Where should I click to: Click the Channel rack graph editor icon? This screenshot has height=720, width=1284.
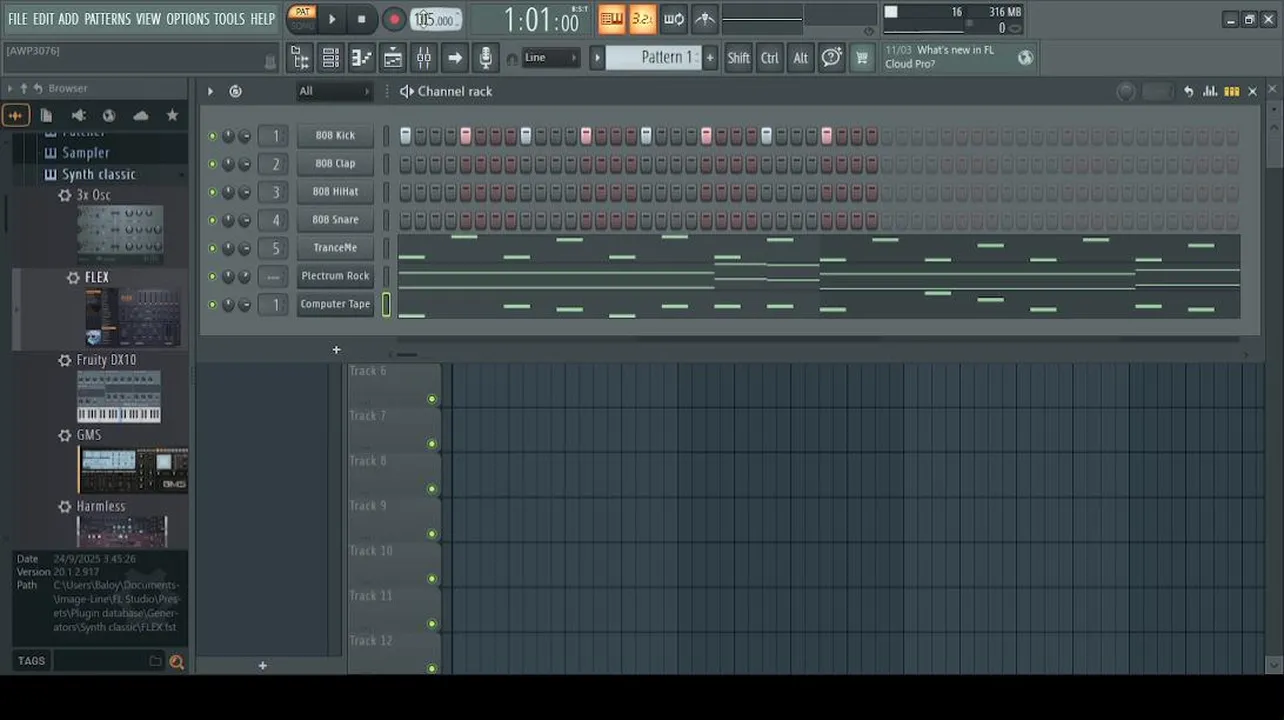tap(1210, 91)
